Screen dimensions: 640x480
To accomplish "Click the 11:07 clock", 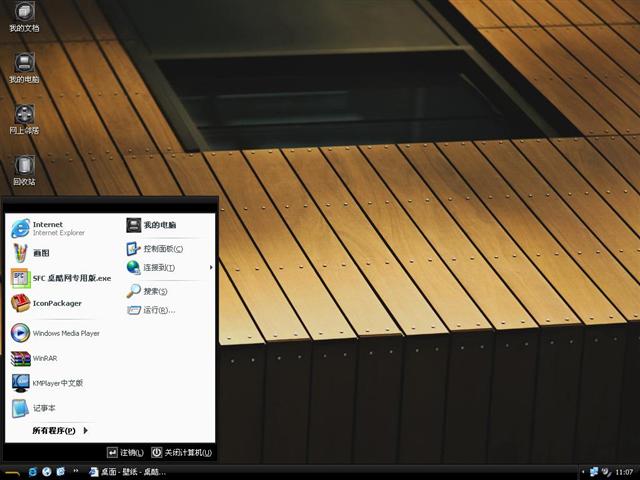I will pos(624,472).
